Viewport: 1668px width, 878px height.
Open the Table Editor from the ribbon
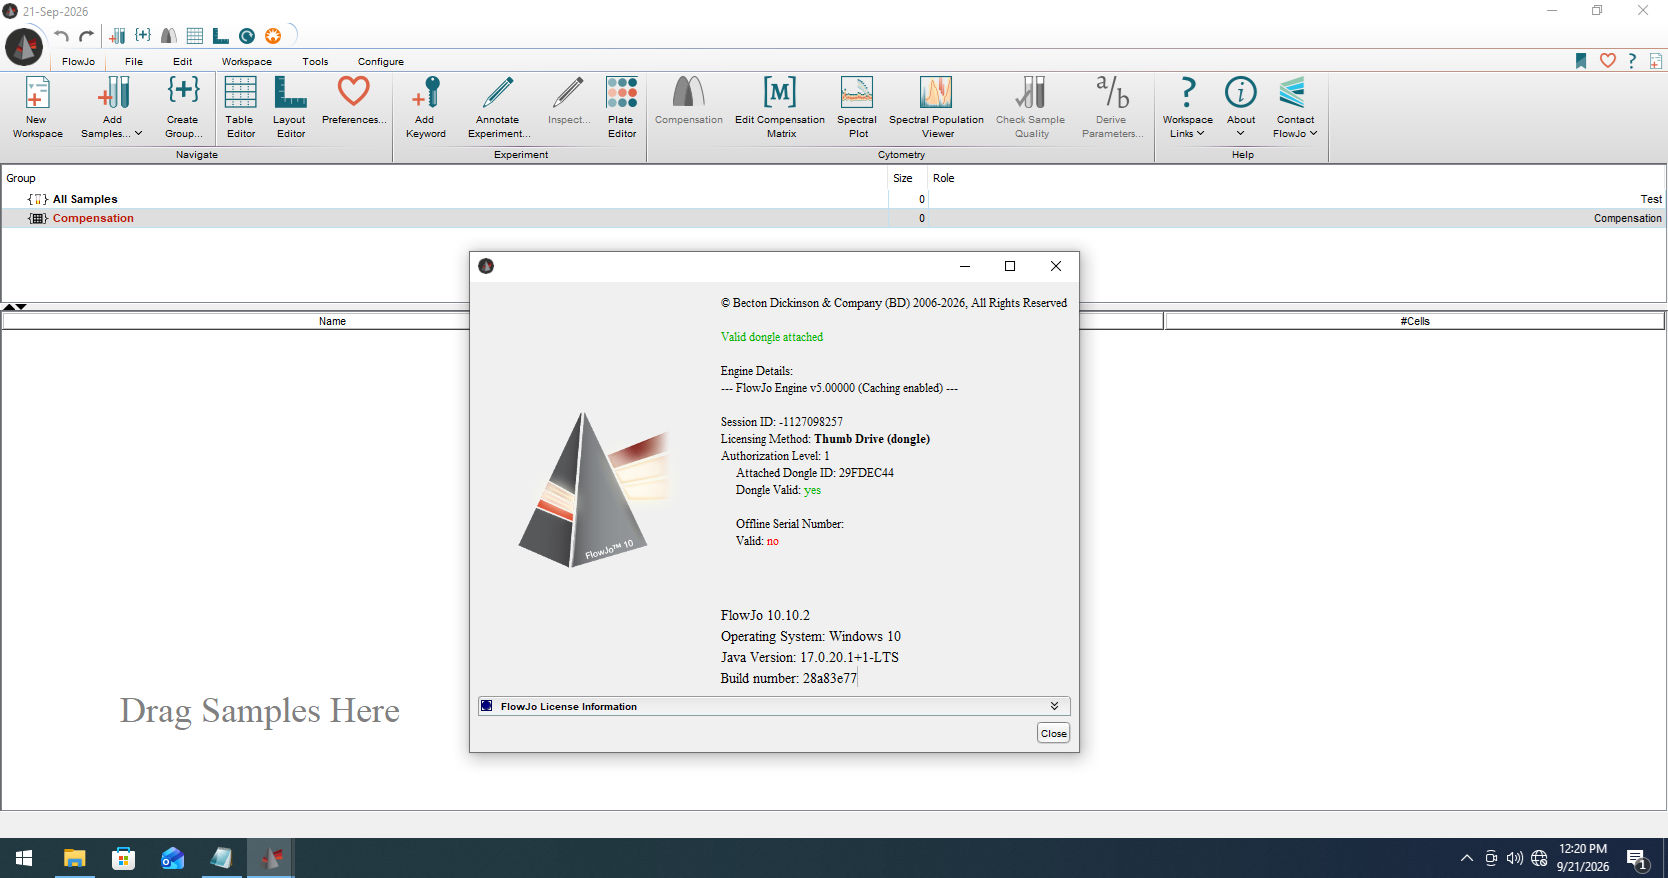click(240, 107)
